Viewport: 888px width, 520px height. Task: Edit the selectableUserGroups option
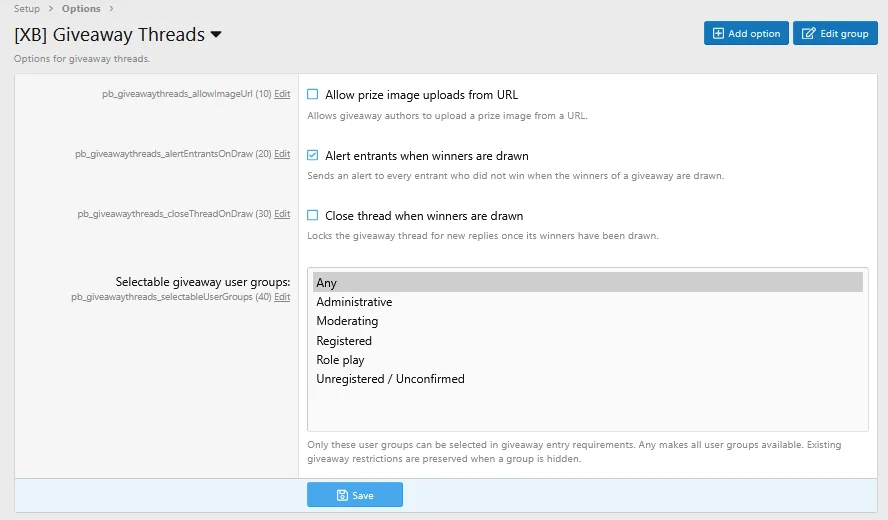[x=282, y=297]
